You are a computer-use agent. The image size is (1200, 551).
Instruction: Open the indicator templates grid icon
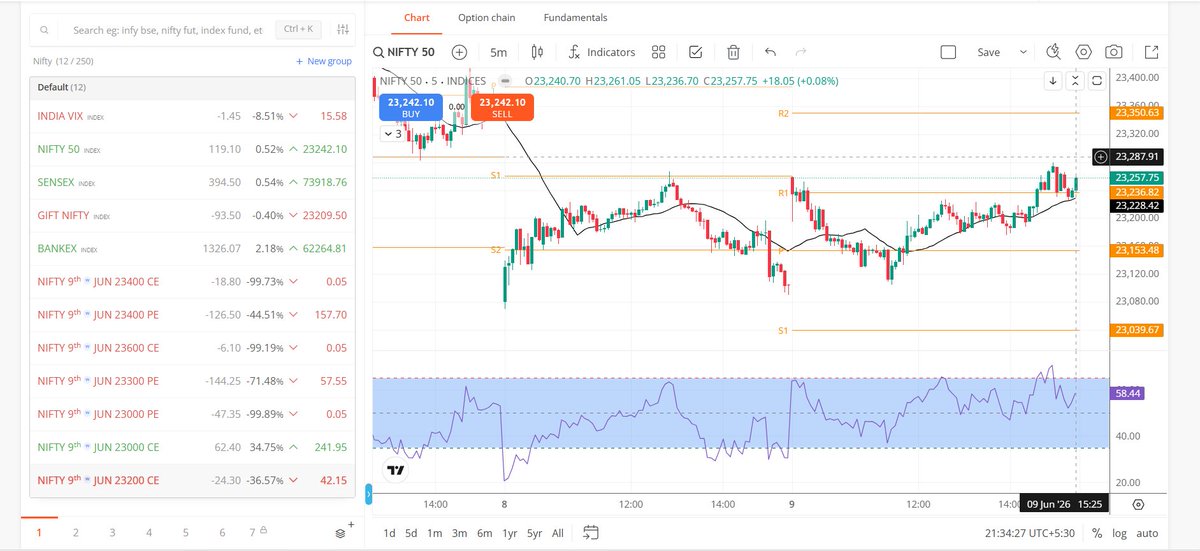coord(658,52)
